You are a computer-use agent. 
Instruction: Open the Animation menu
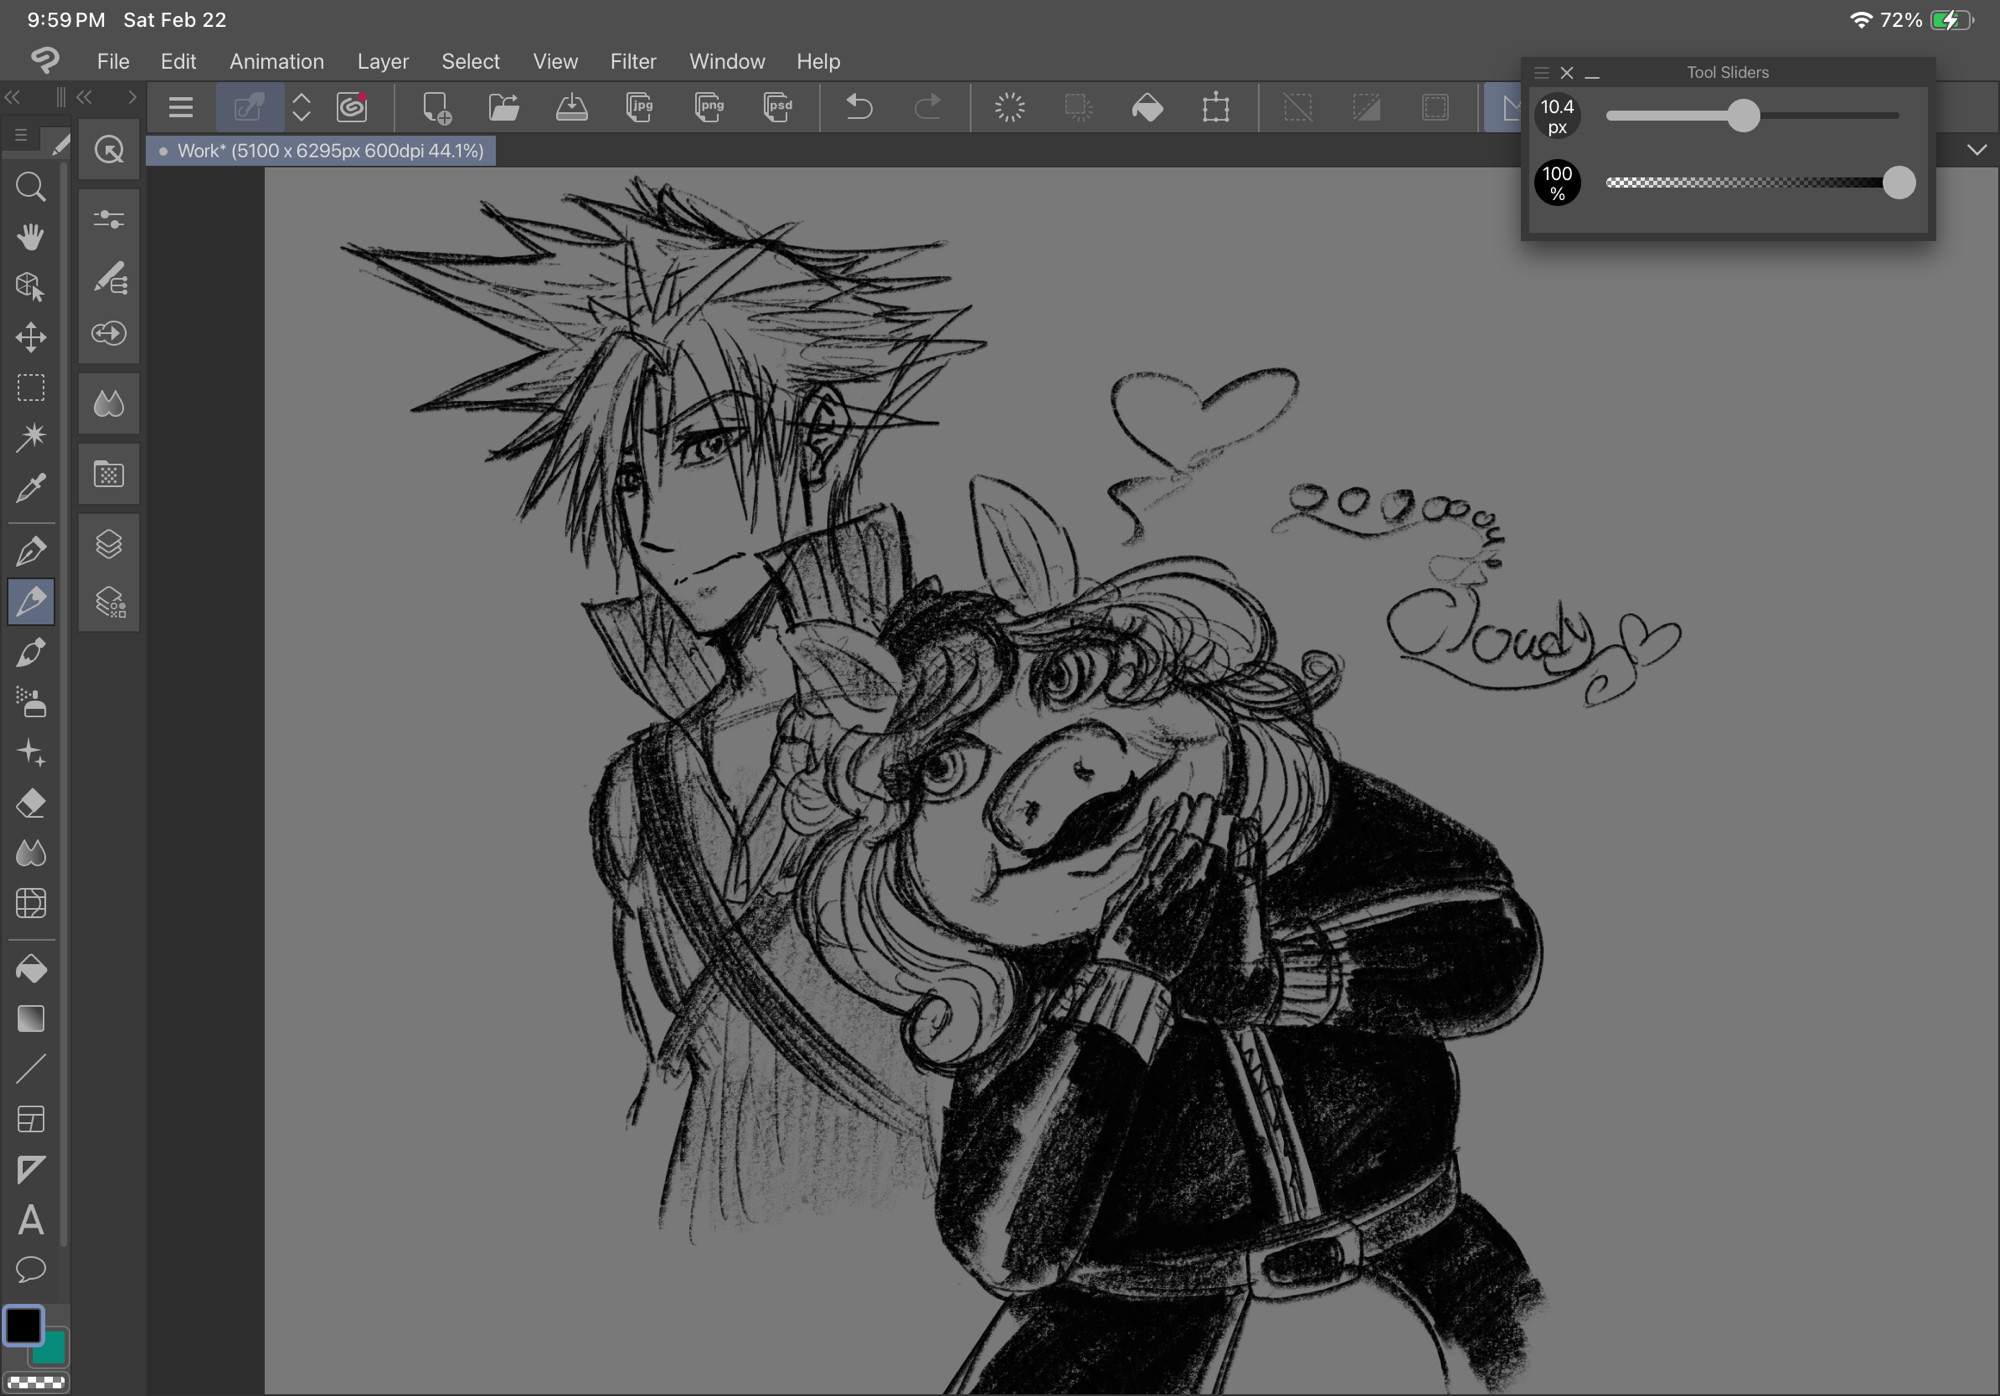pyautogui.click(x=277, y=61)
